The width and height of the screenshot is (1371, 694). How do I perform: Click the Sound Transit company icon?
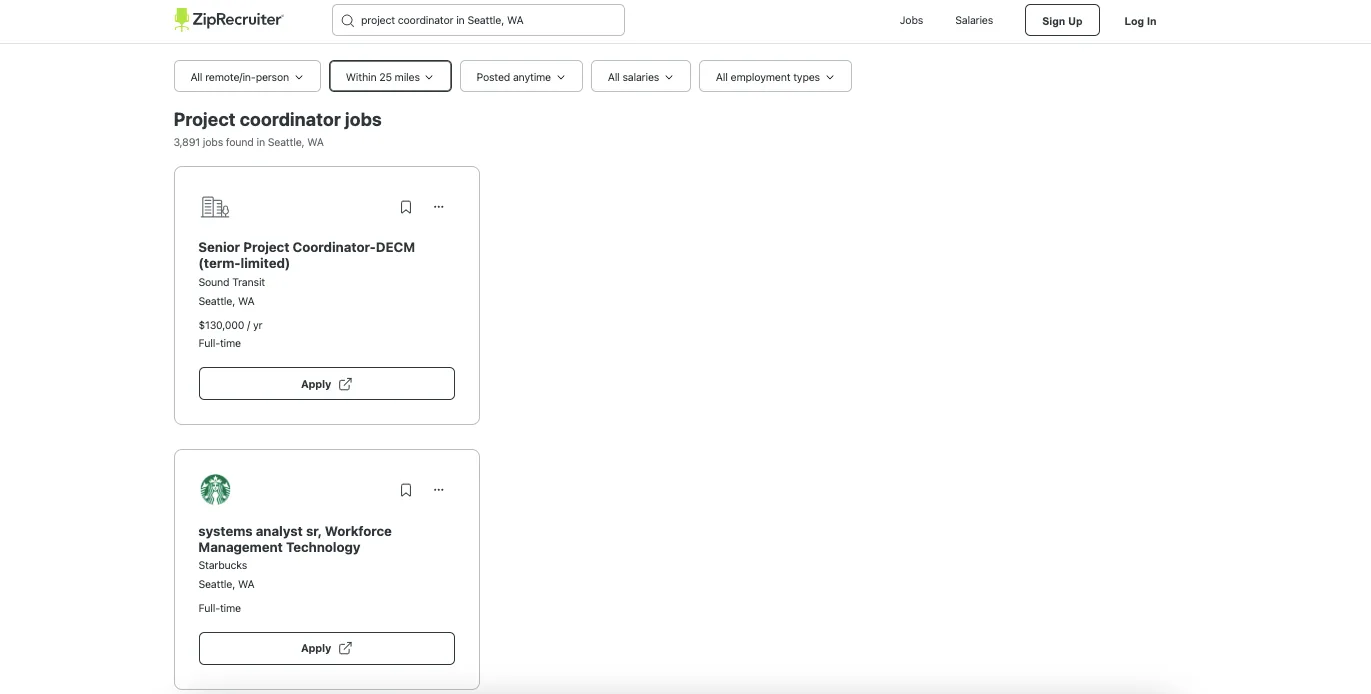tap(214, 206)
